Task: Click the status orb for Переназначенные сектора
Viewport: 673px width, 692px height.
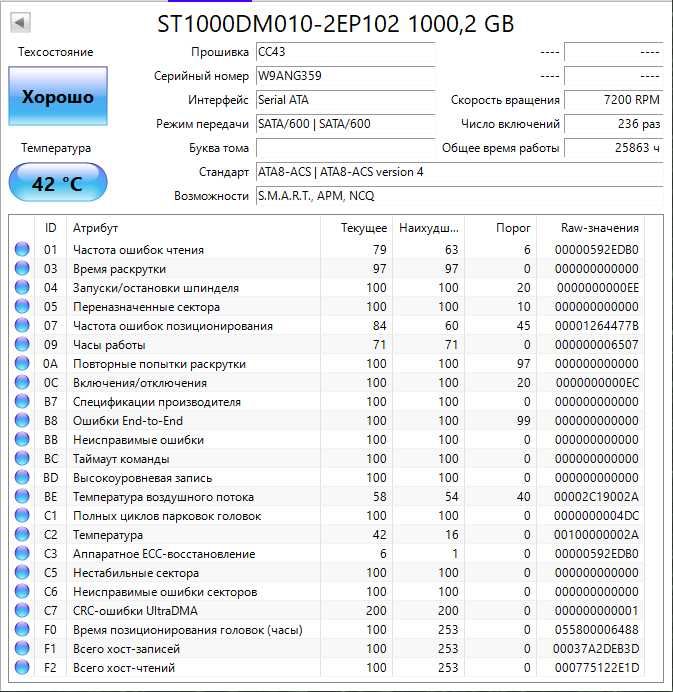Action: 22,306
